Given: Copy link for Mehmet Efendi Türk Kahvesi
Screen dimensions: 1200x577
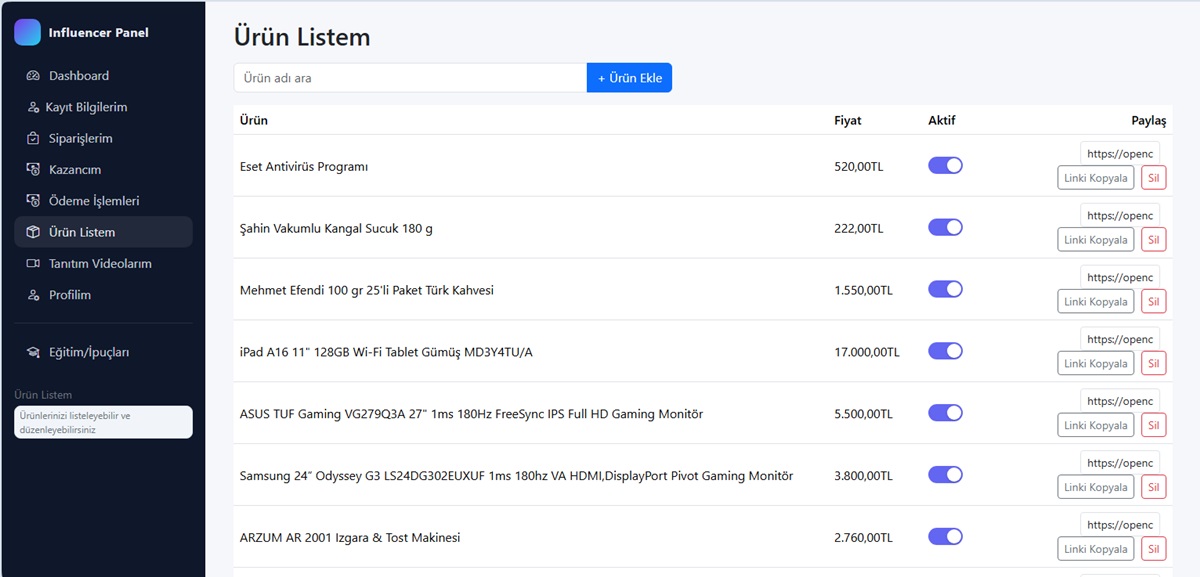Looking at the screenshot, I should [x=1095, y=302].
